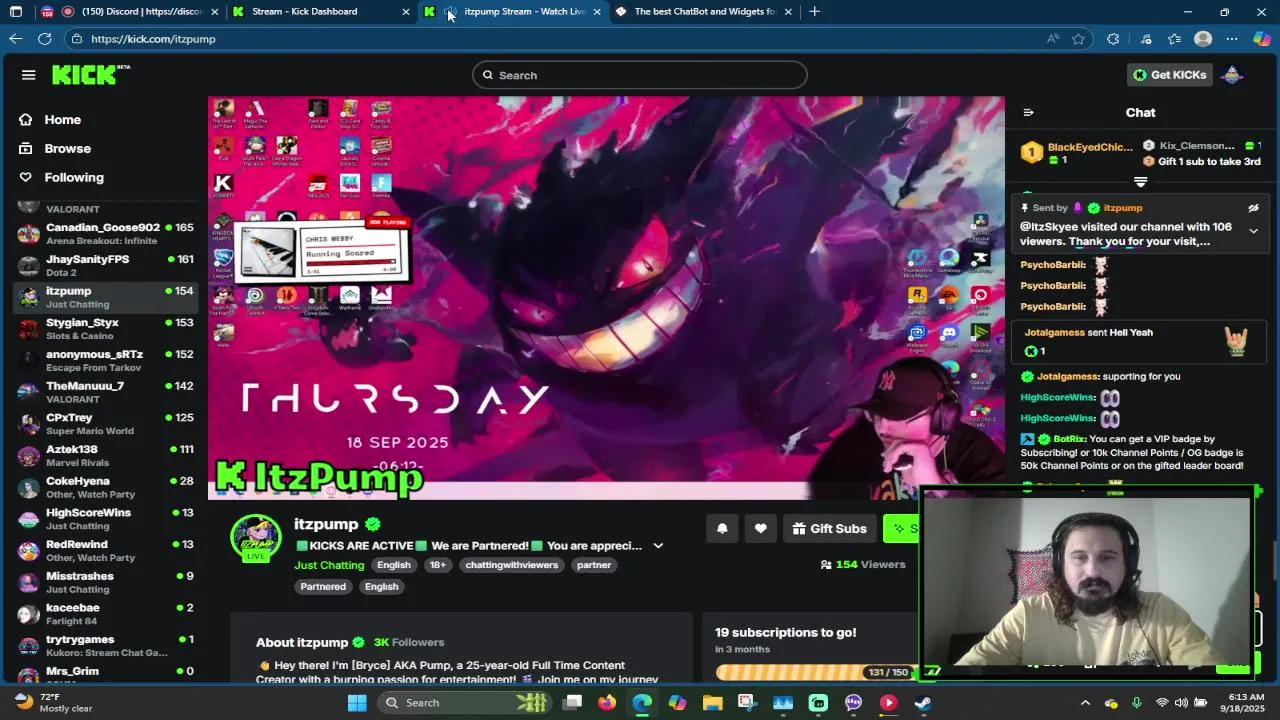The image size is (1280, 720).
Task: Open Firefox from the taskbar
Action: click(x=607, y=703)
